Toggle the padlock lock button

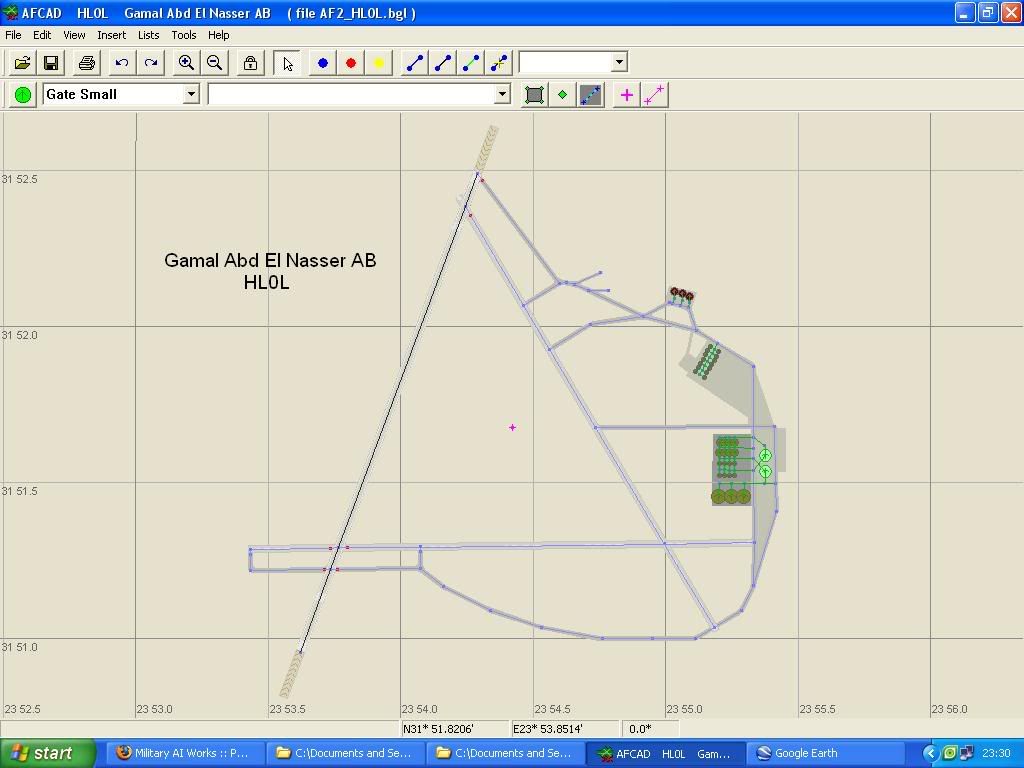[250, 63]
